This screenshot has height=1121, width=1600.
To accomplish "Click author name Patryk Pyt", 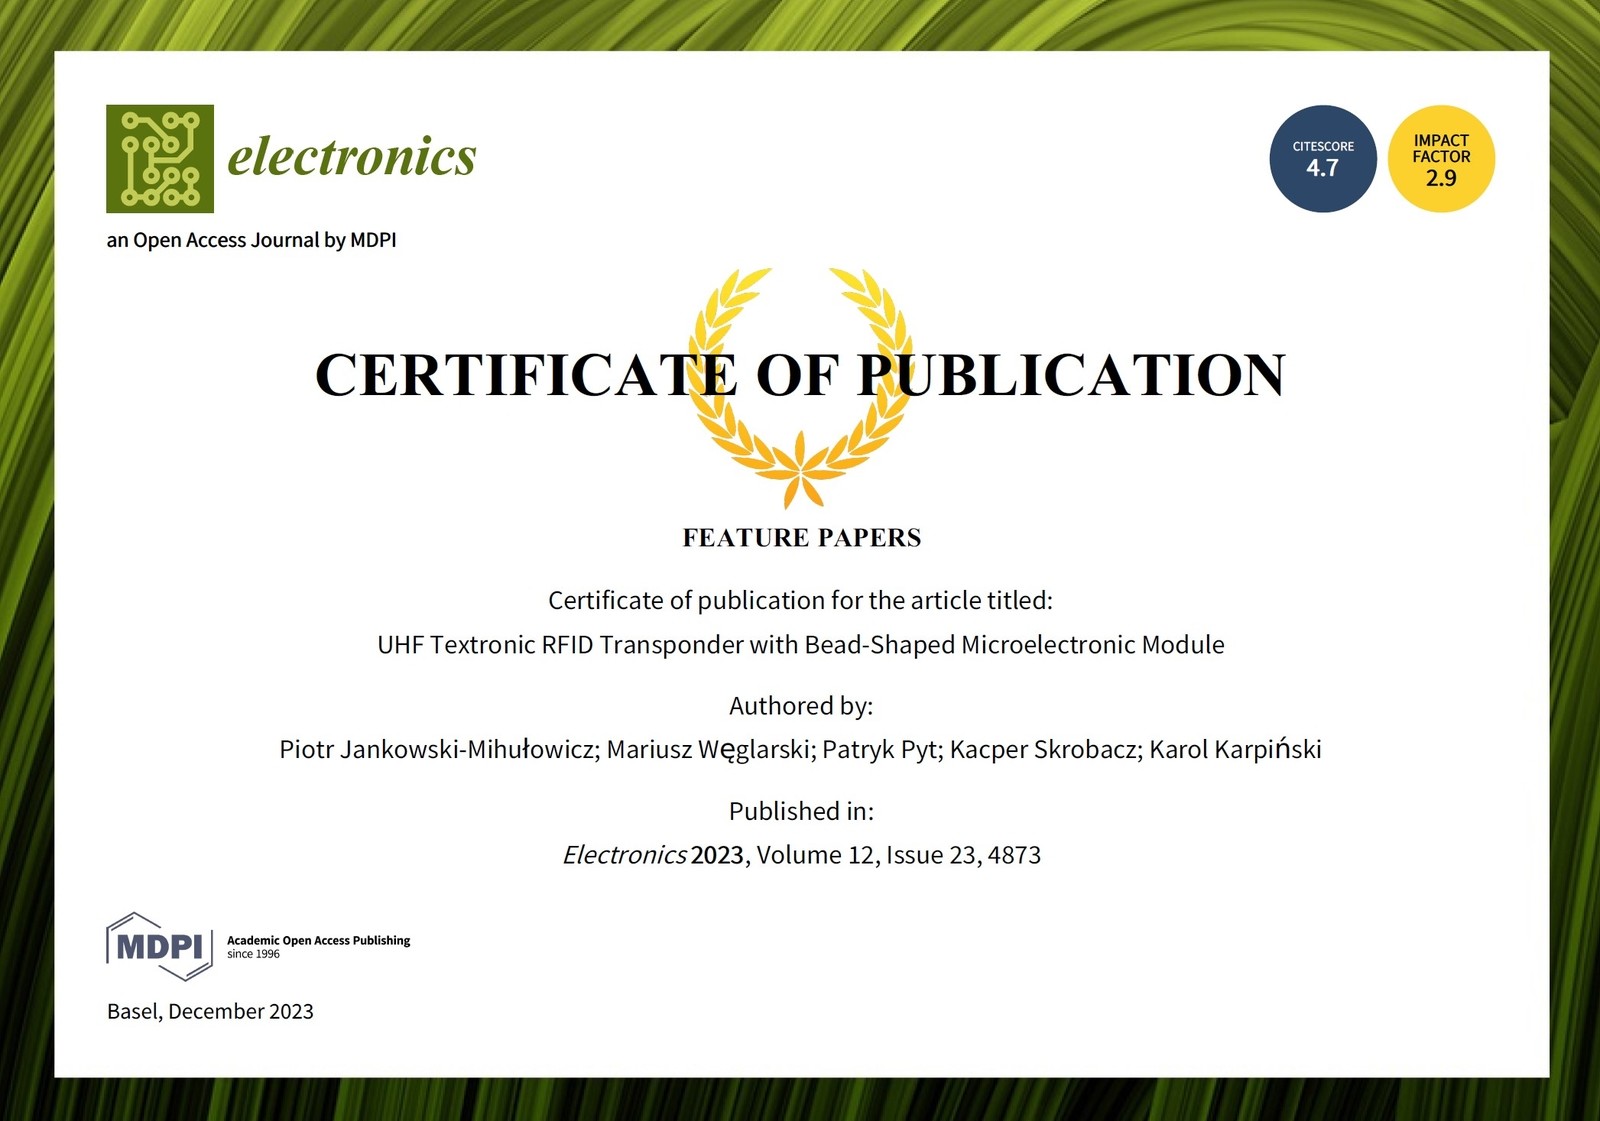I will 881,750.
